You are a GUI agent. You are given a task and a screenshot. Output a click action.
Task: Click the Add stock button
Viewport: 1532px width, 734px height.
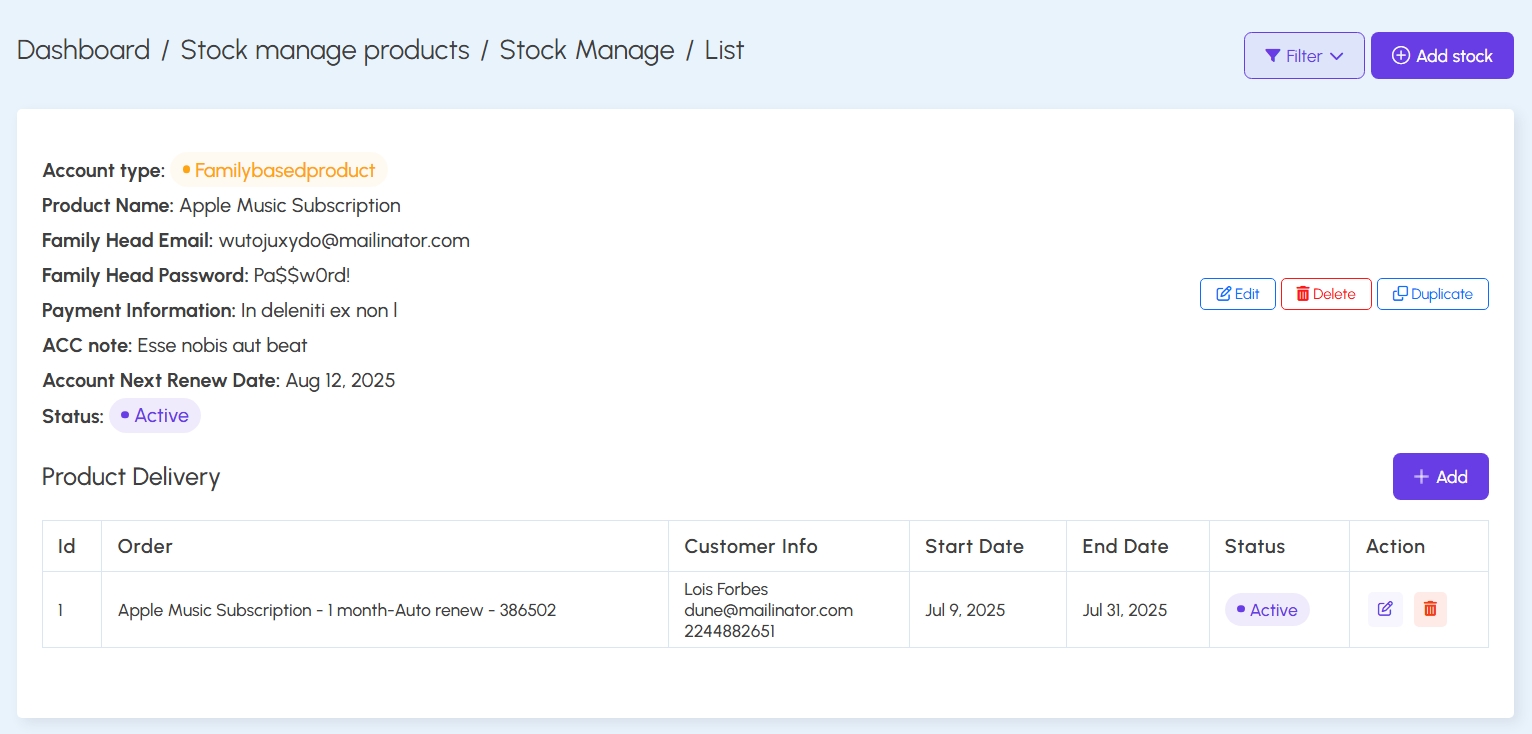point(1442,56)
